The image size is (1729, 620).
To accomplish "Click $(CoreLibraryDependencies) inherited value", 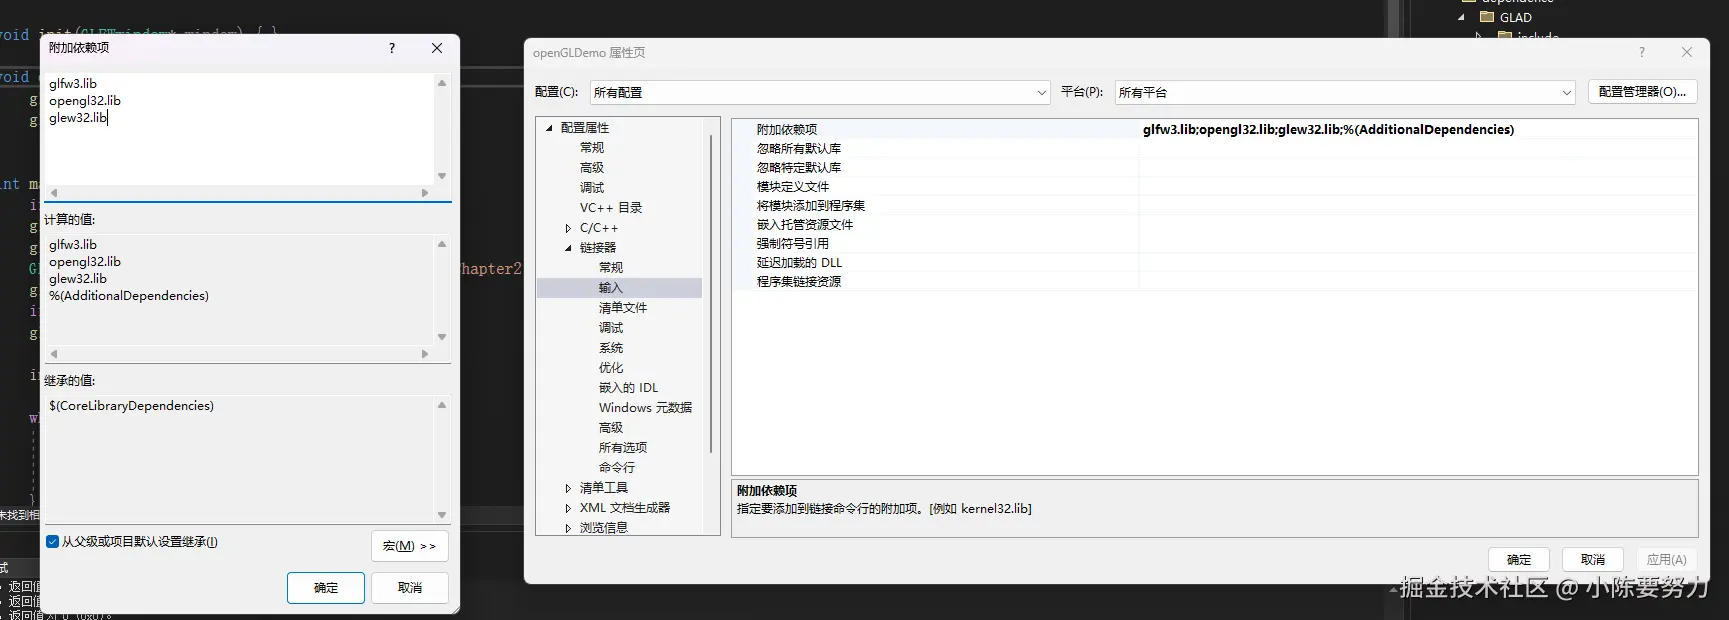I will point(131,406).
